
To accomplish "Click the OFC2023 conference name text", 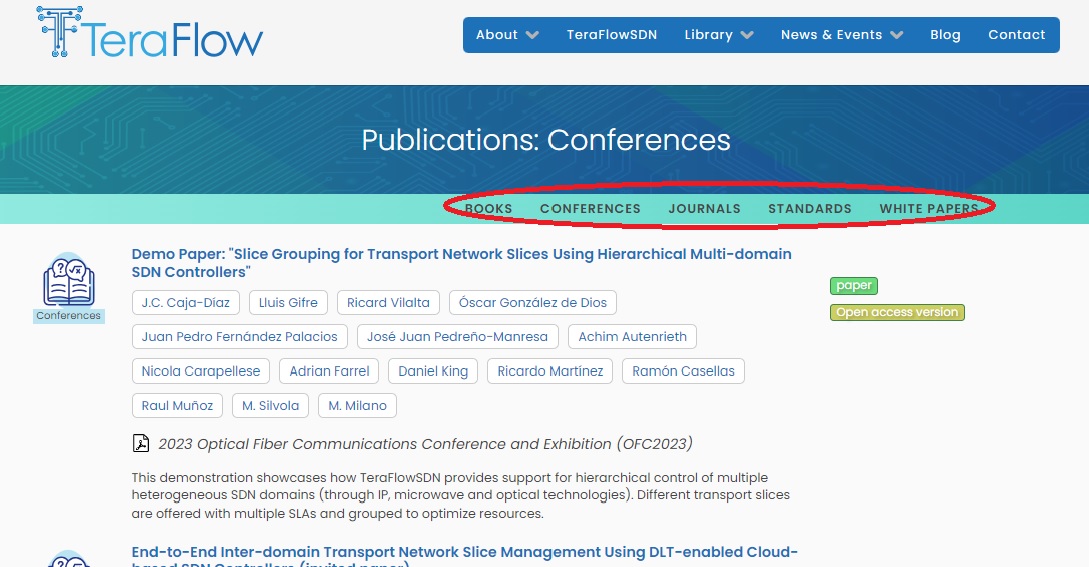I will point(425,443).
